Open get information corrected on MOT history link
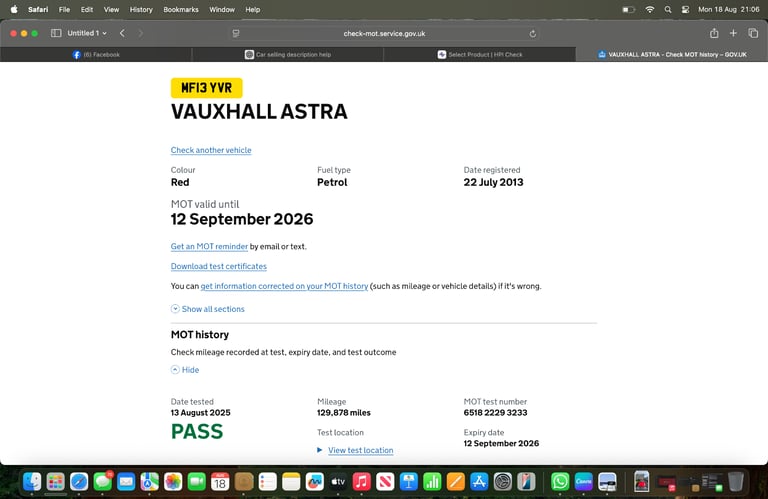This screenshot has width=768, height=499. [x=284, y=286]
